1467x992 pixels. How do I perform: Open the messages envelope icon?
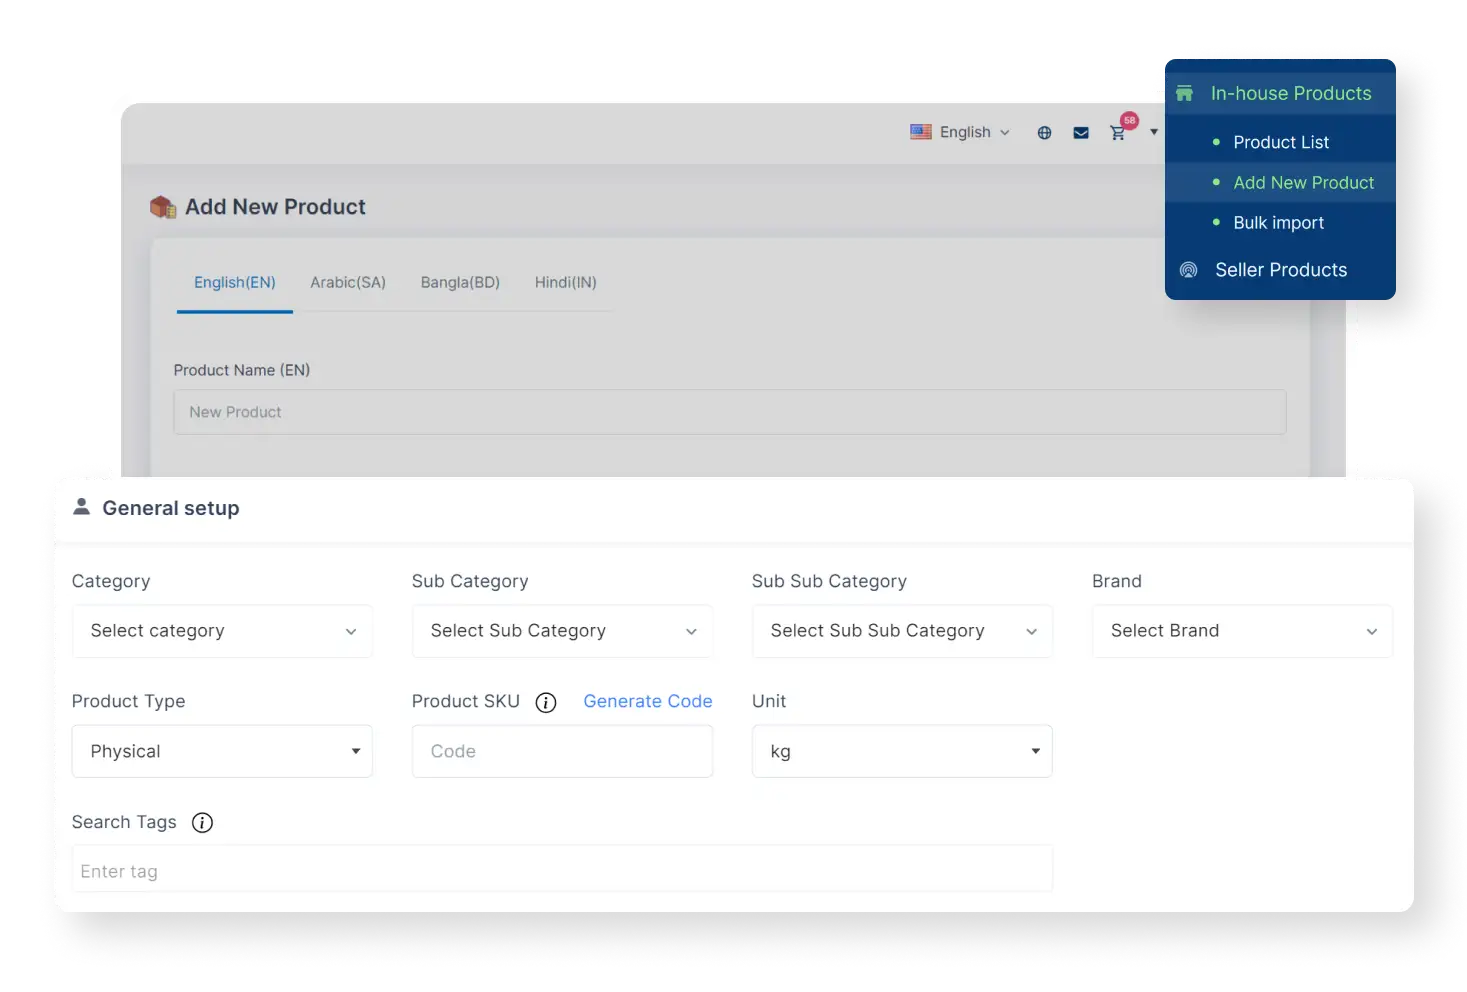pos(1080,131)
